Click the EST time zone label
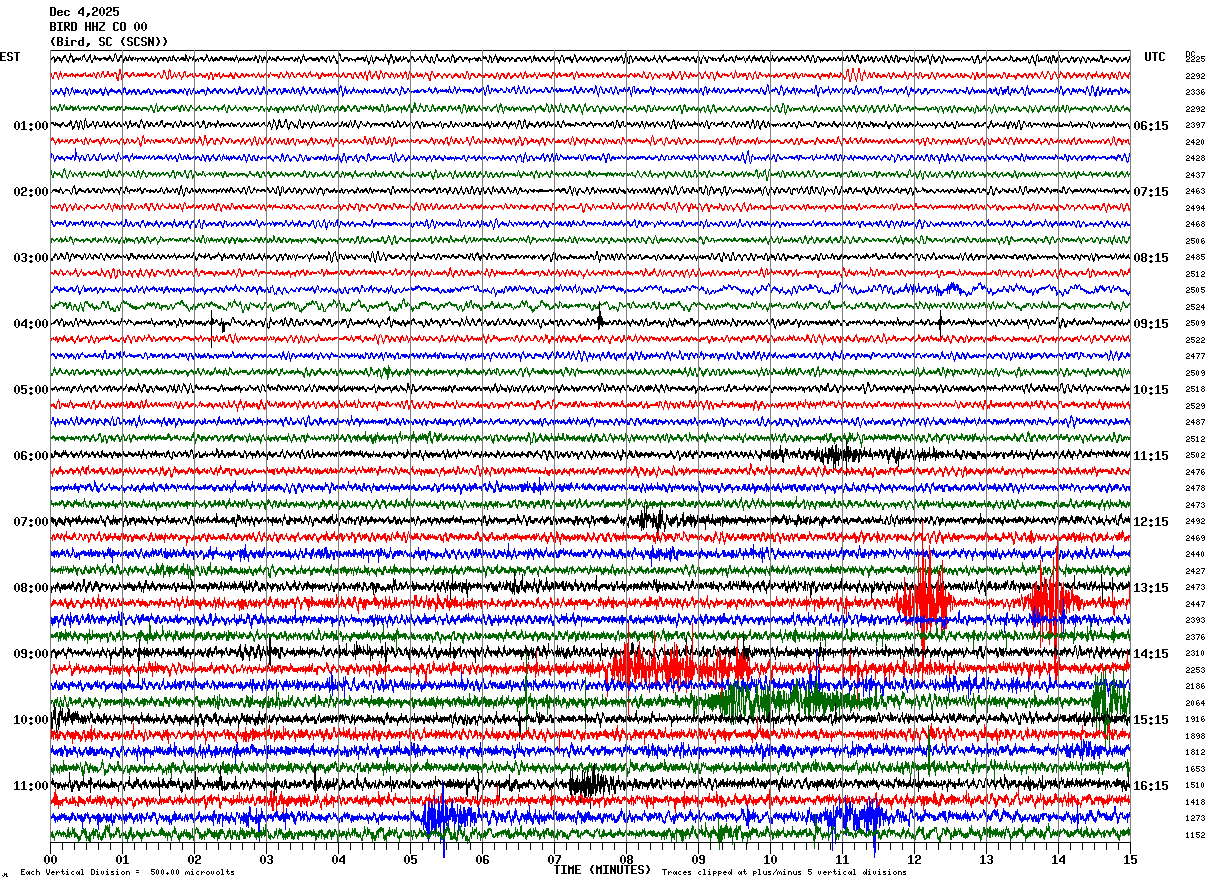1210x886 pixels. coord(10,57)
